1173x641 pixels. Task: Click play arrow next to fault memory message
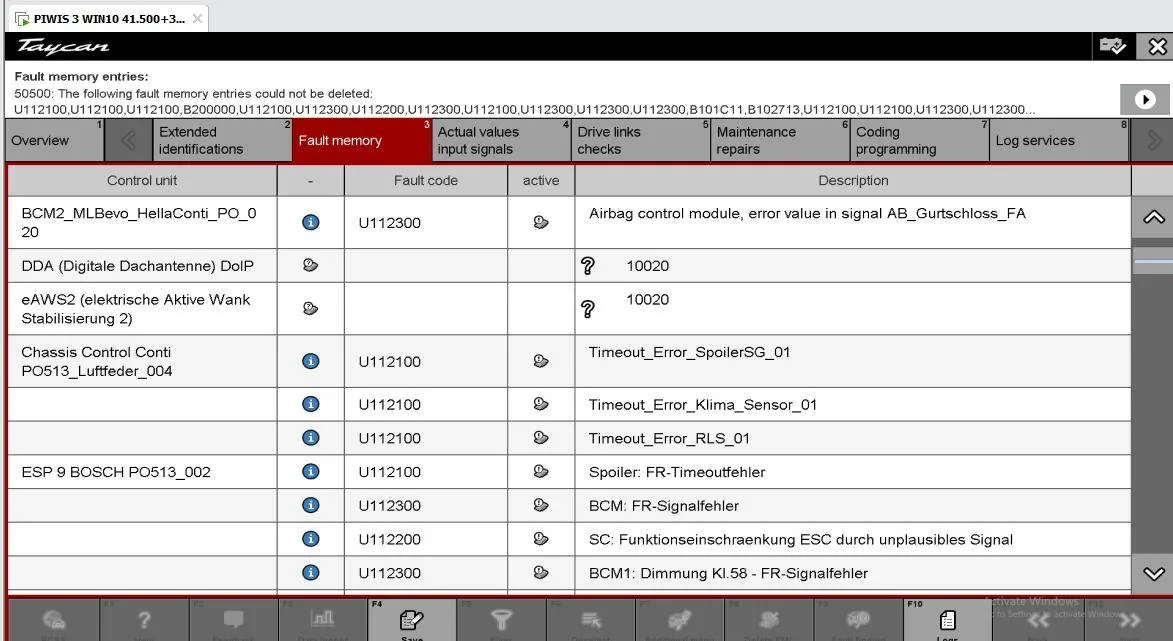coord(1145,99)
